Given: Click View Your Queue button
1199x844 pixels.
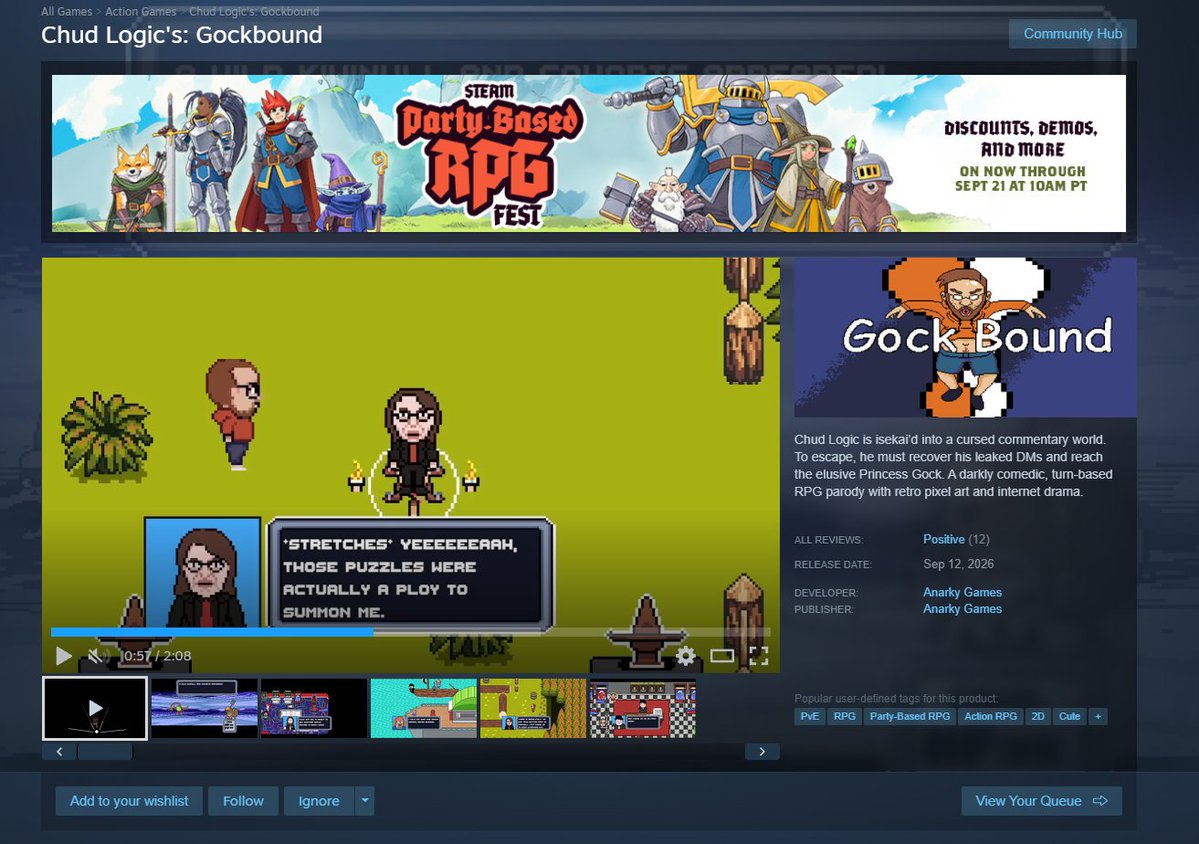Looking at the screenshot, I should 1041,801.
